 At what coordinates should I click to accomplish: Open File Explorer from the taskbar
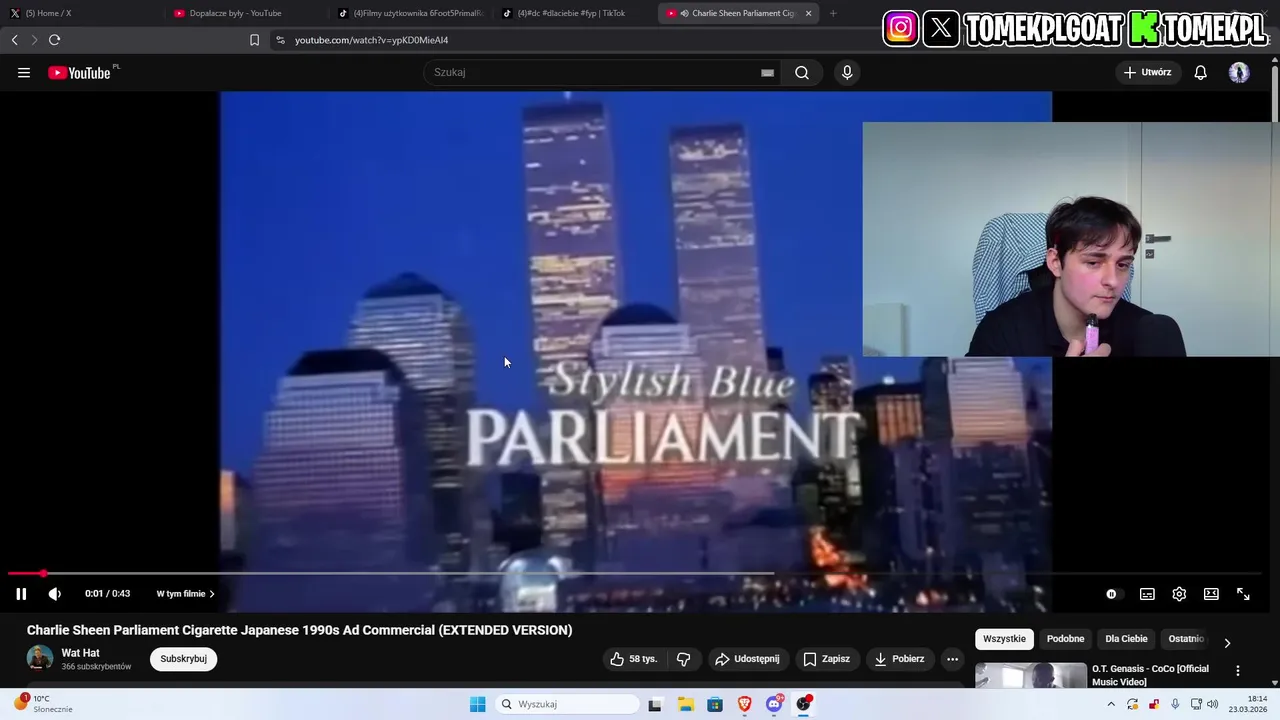click(685, 704)
